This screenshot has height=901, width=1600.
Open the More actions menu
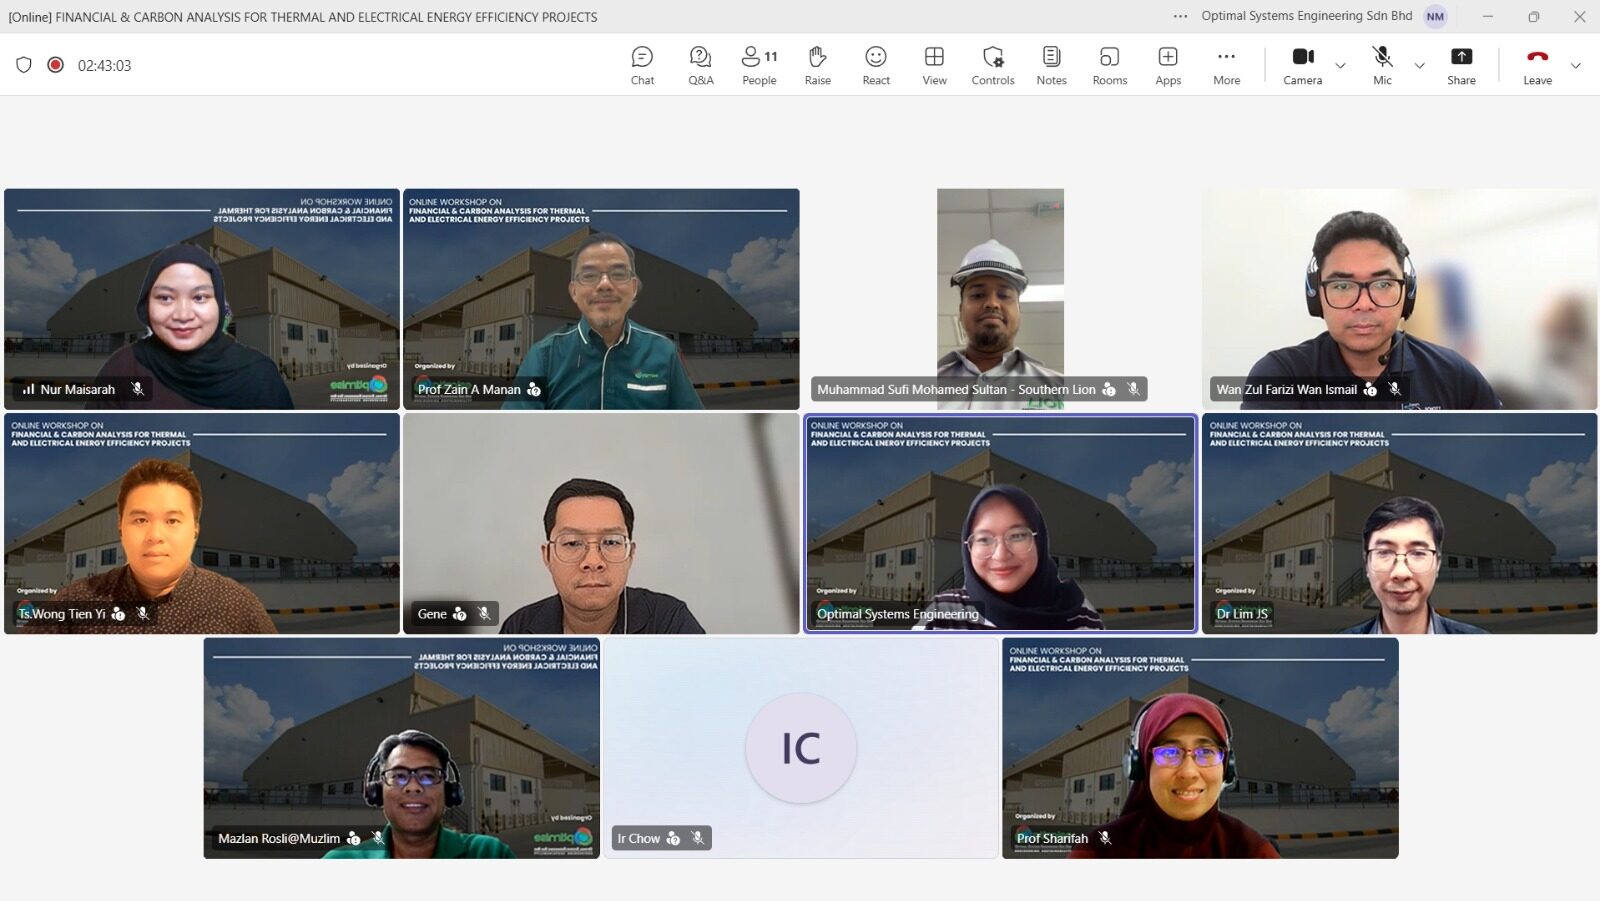tap(1227, 66)
